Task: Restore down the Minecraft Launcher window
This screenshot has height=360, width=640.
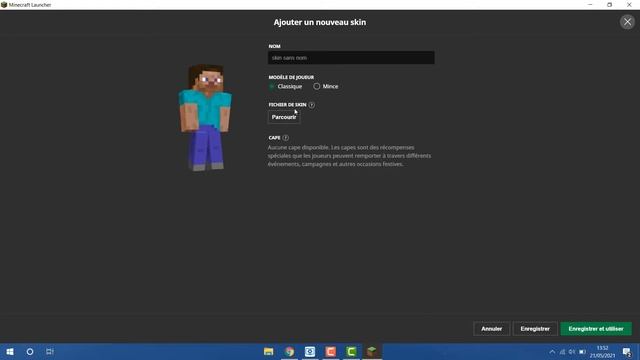Action: point(609,5)
